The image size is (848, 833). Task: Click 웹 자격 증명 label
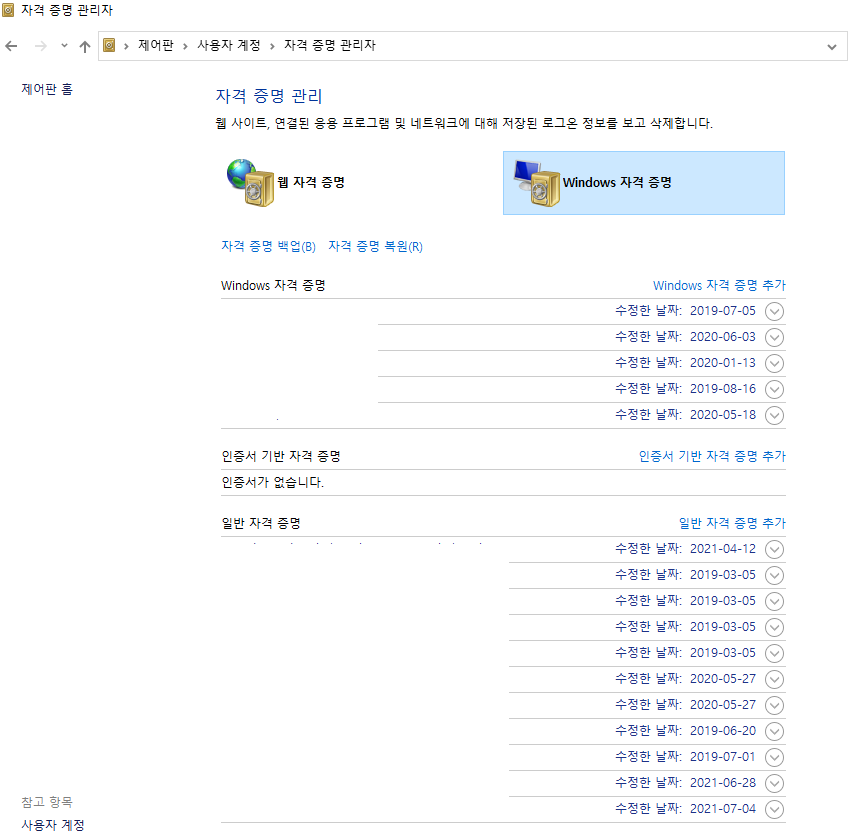click(311, 182)
